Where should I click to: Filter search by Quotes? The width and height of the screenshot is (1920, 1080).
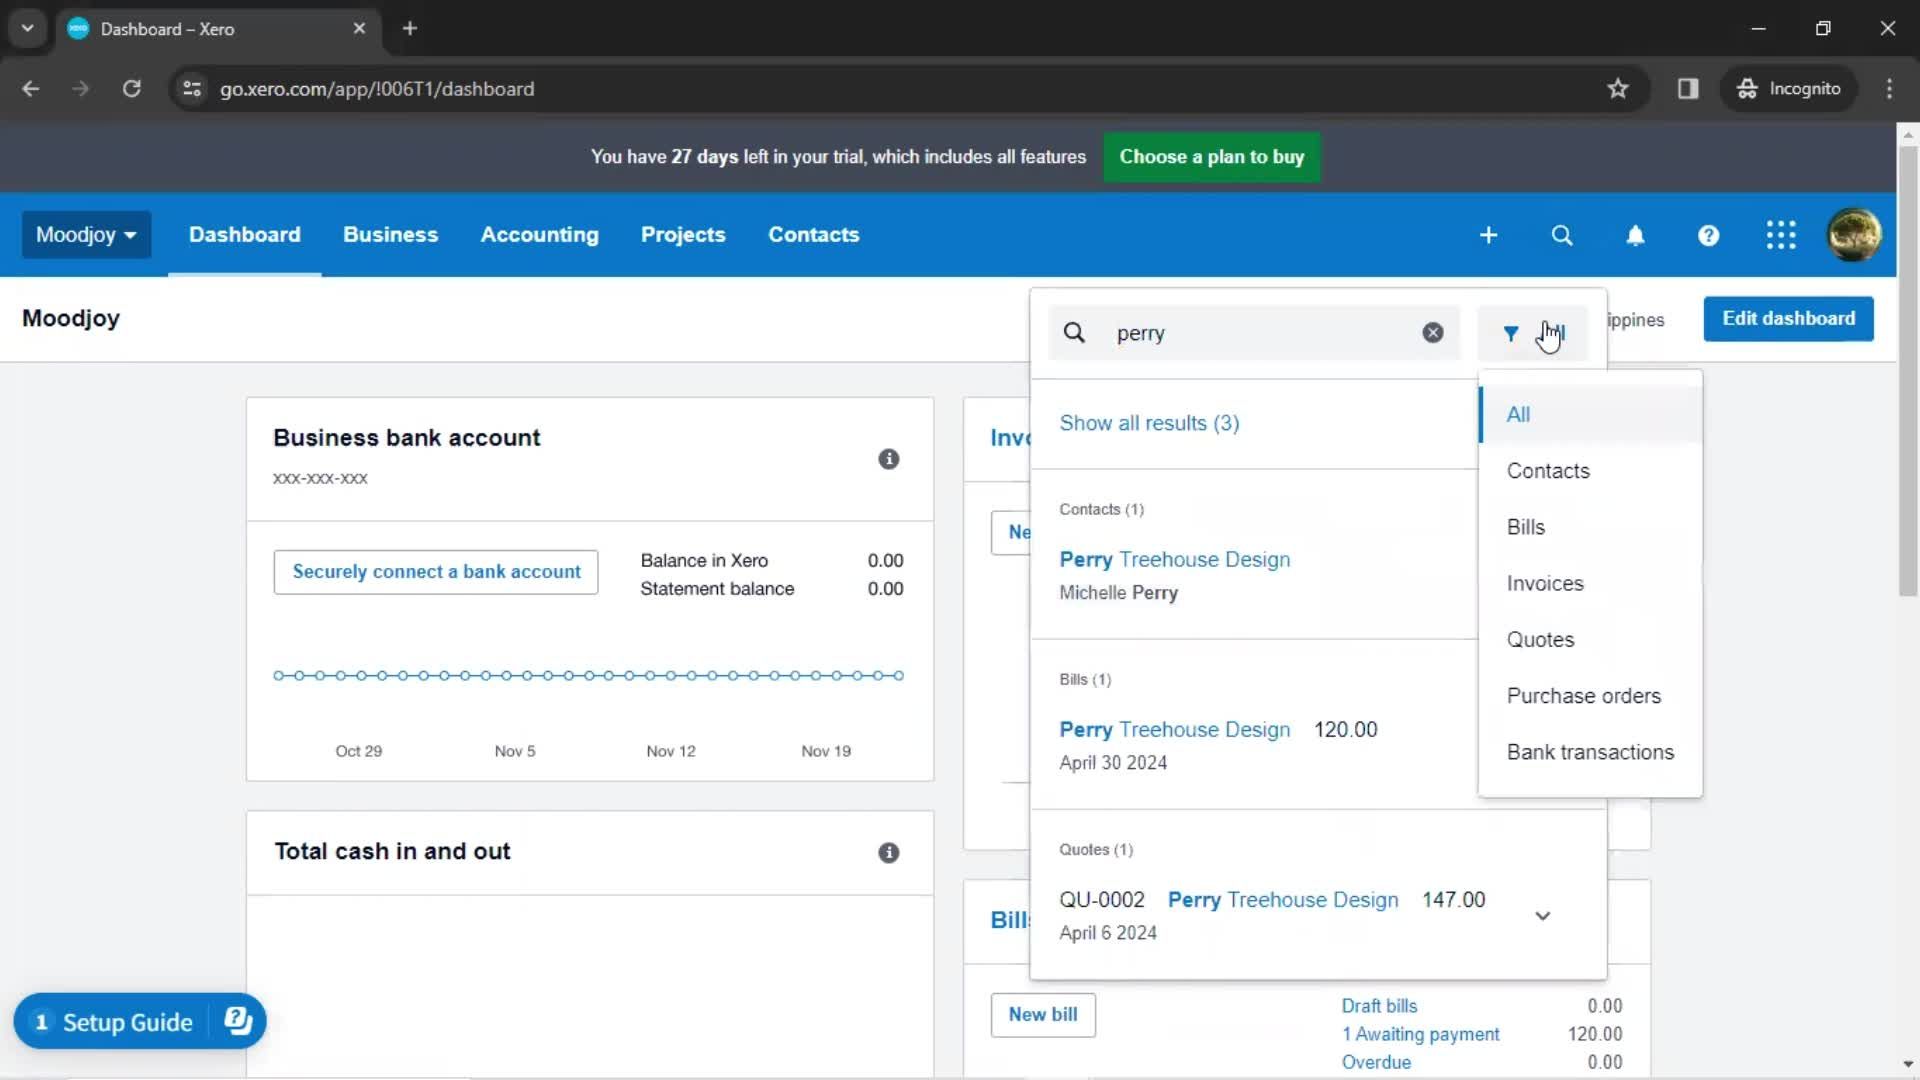pyautogui.click(x=1590, y=640)
